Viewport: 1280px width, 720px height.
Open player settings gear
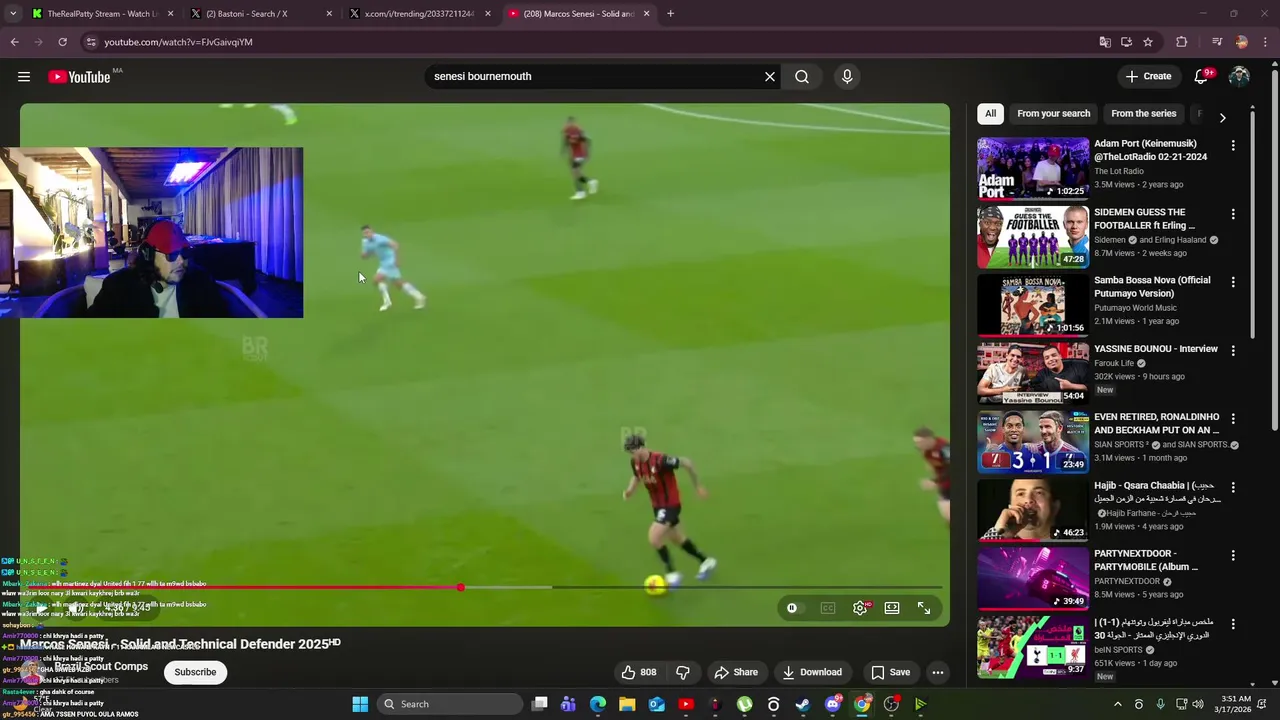(x=860, y=608)
